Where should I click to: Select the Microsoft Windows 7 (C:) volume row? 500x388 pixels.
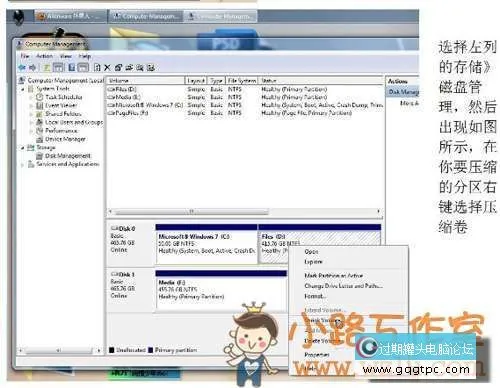click(x=245, y=105)
